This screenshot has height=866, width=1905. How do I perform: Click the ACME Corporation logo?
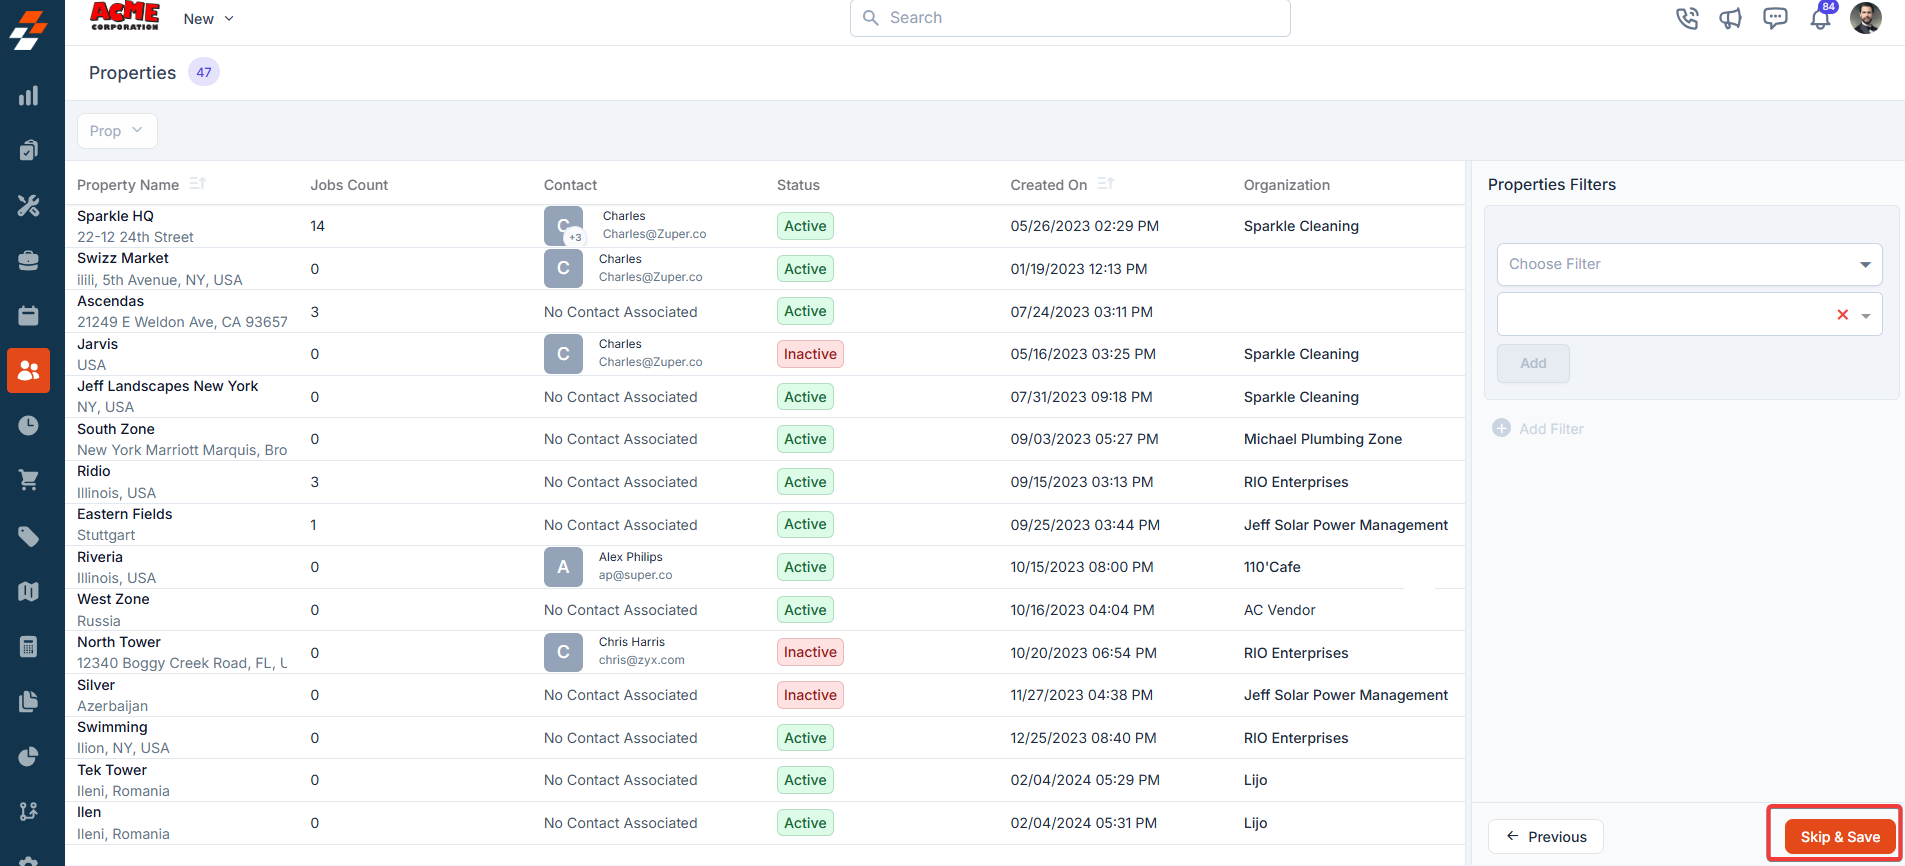[x=125, y=16]
